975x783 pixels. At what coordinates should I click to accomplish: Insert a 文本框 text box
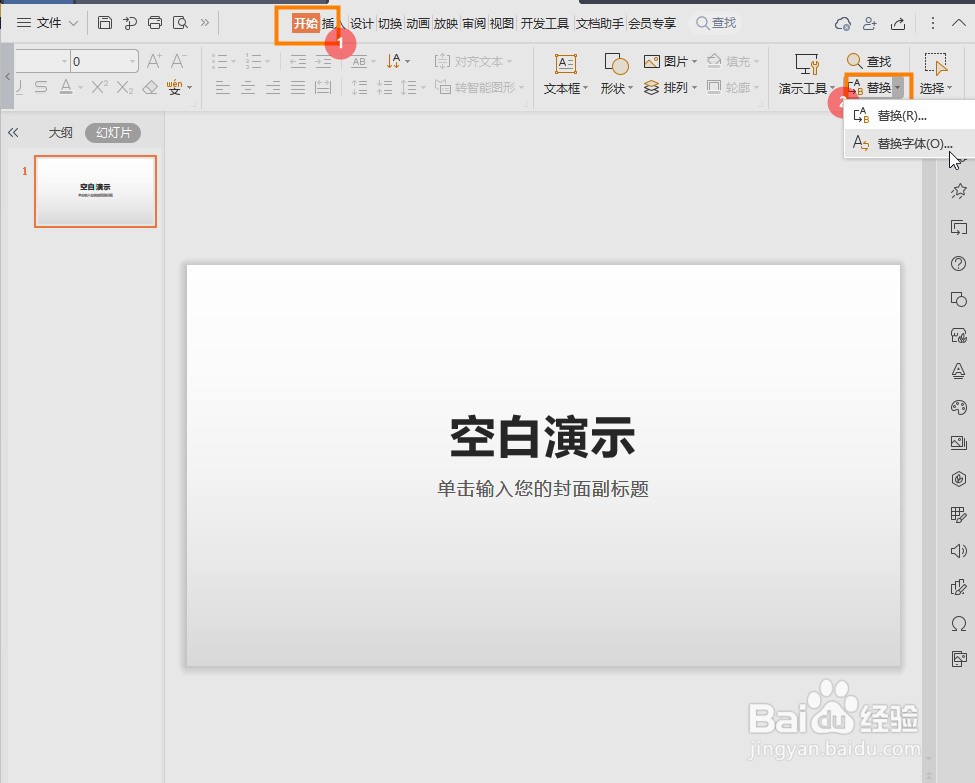(x=565, y=74)
